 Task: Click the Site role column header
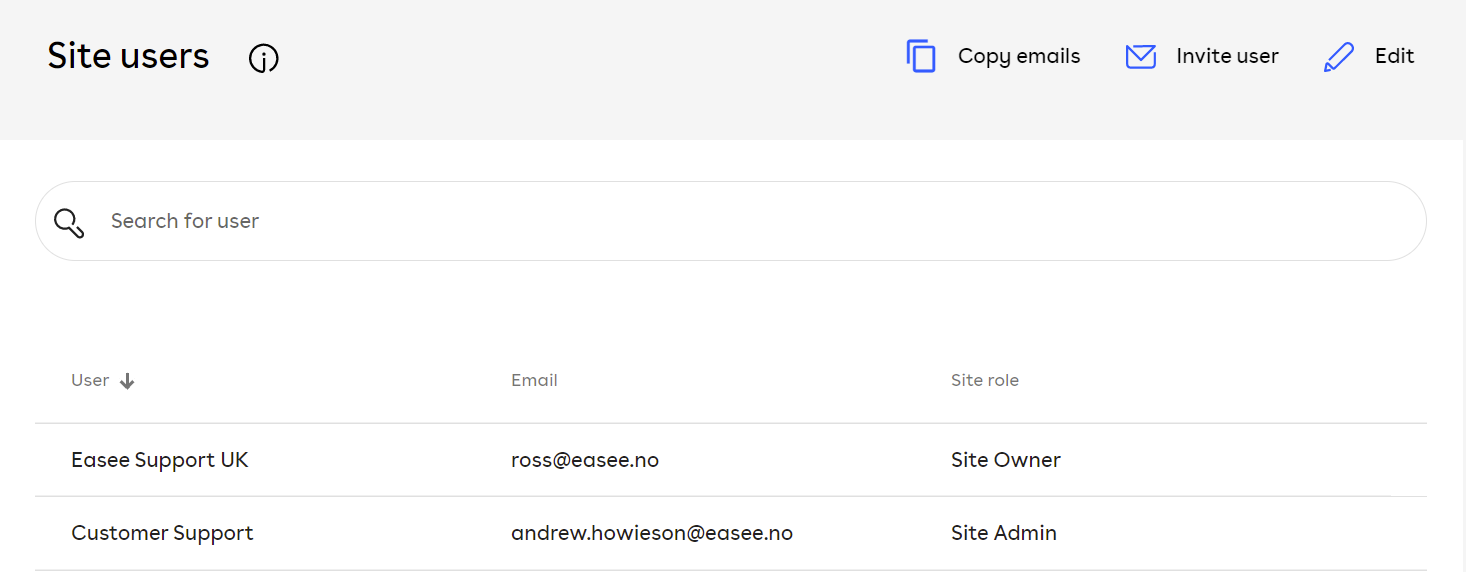[x=985, y=380]
